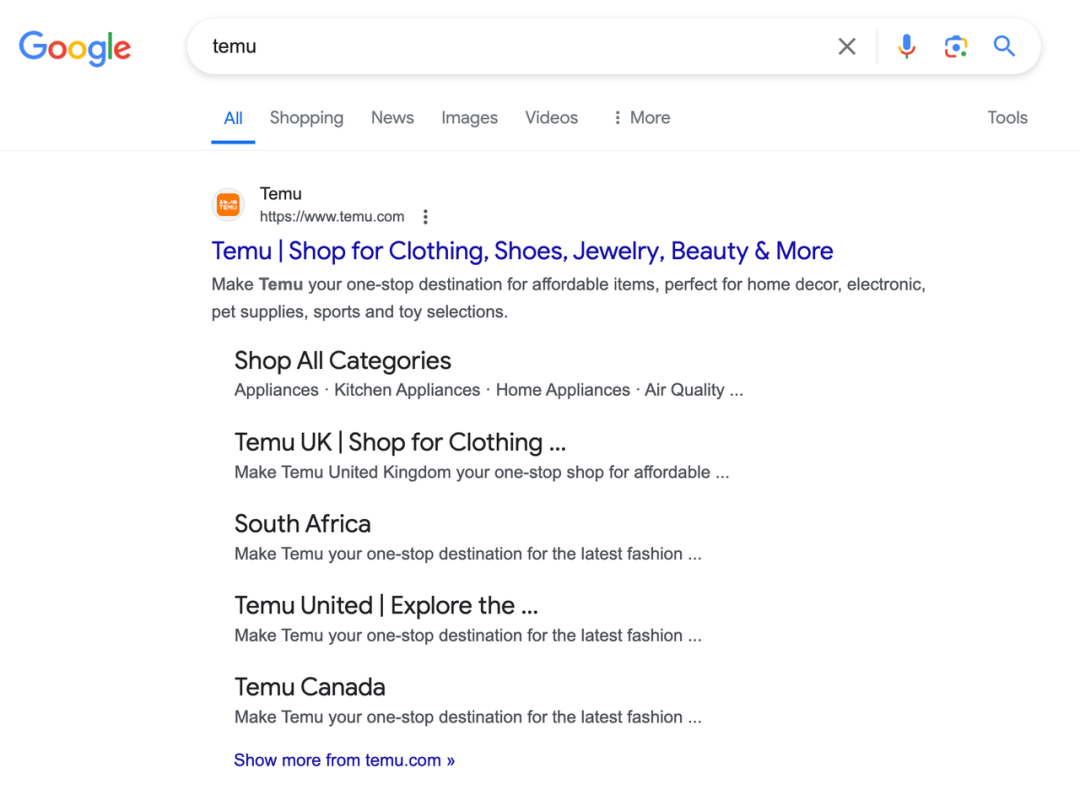Open three-dot options next to temu.com URL
This screenshot has width=1080, height=790.
pos(426,217)
